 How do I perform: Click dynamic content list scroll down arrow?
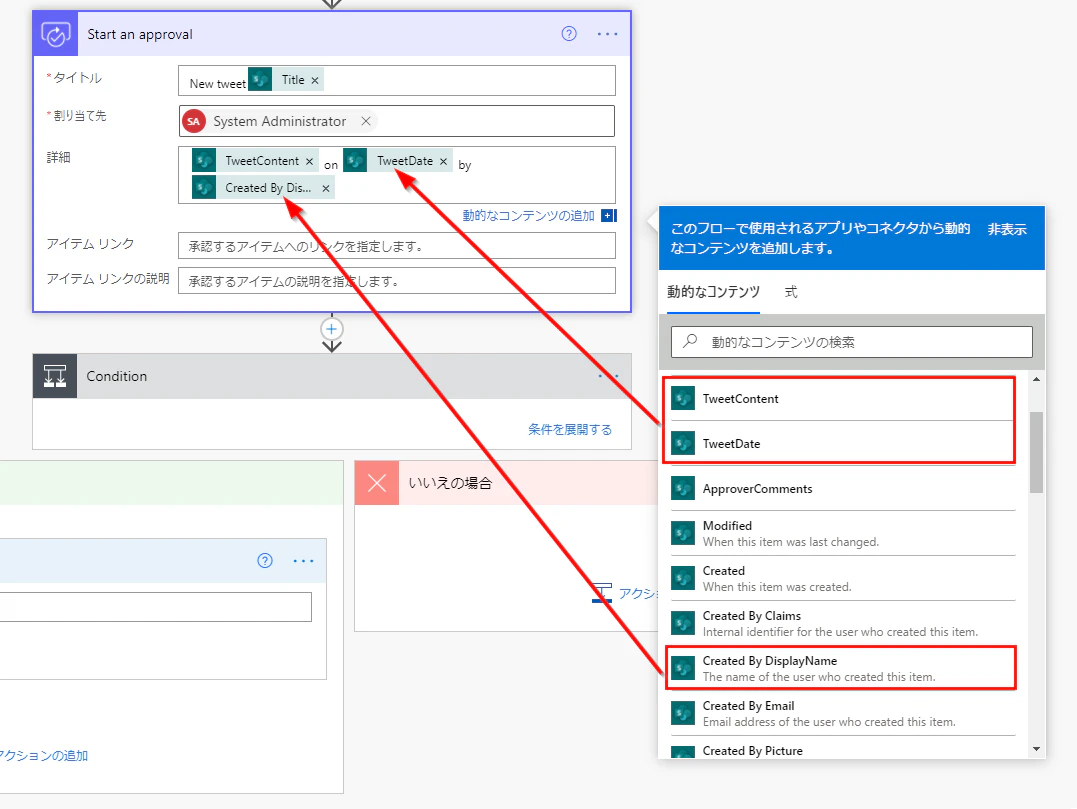[x=1036, y=749]
